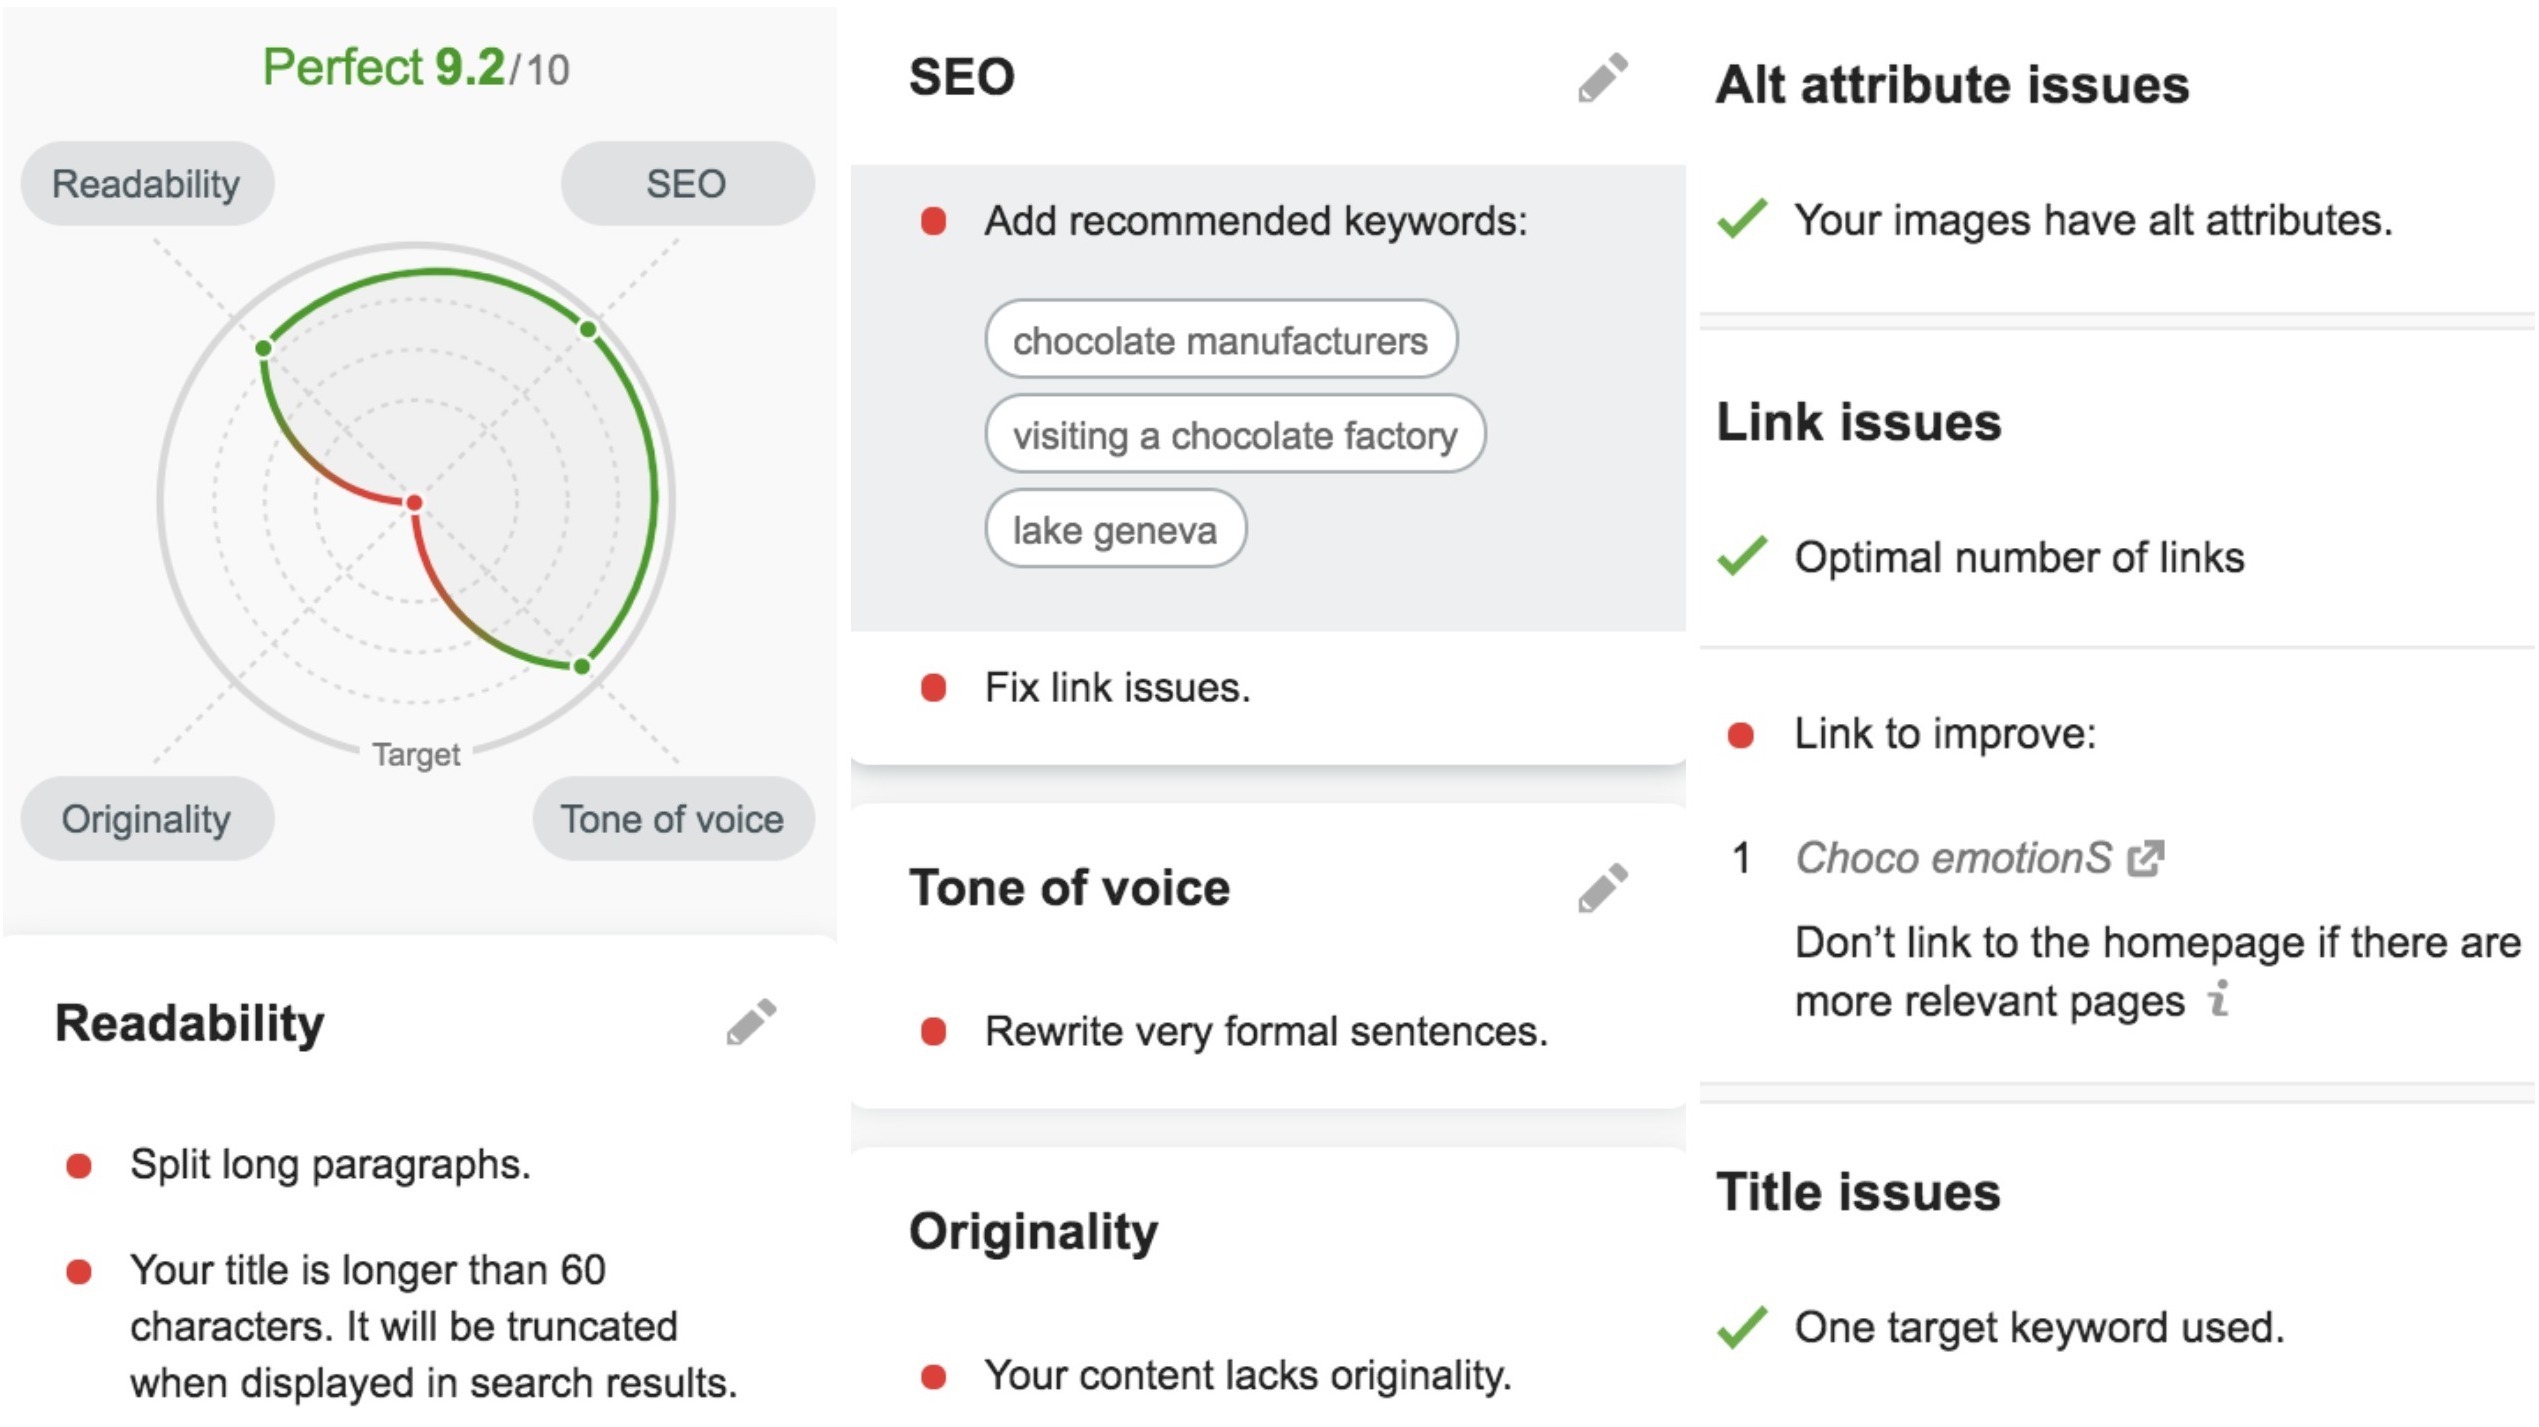Select the Readability tab on radar chart
The width and height of the screenshot is (2539, 1427).
[146, 183]
